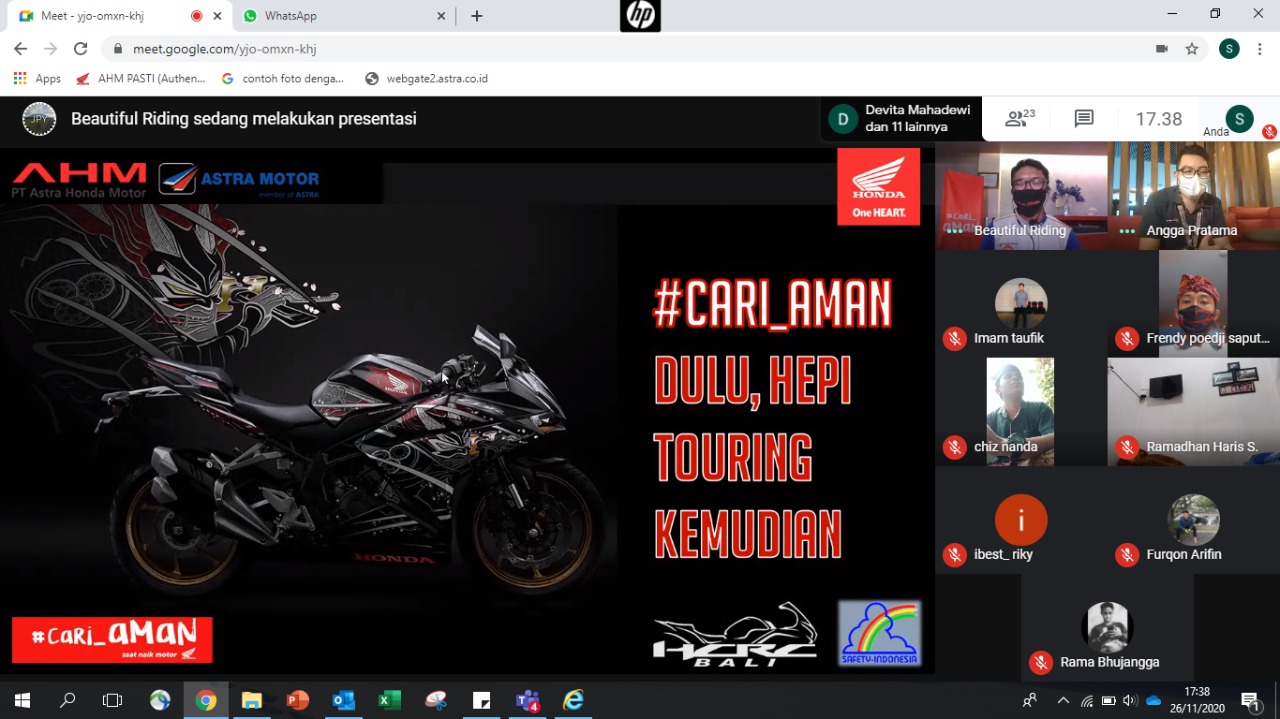Open Task View in the taskbar

tap(113, 700)
